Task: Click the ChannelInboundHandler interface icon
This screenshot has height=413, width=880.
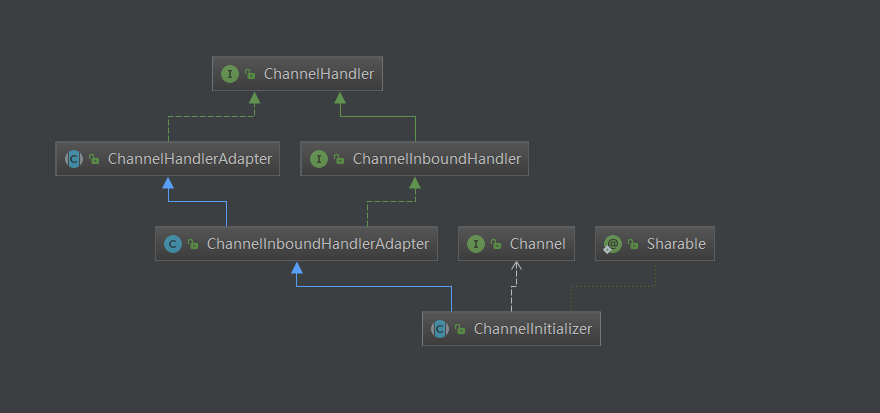Action: [319, 158]
